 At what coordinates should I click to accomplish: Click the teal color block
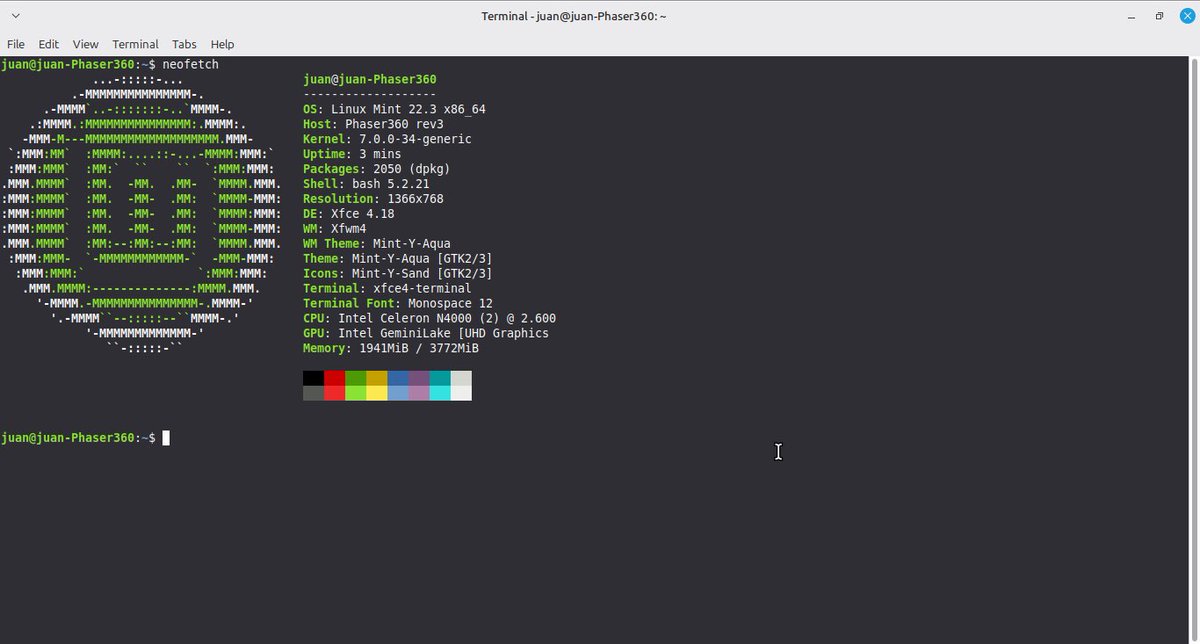pyautogui.click(x=440, y=378)
